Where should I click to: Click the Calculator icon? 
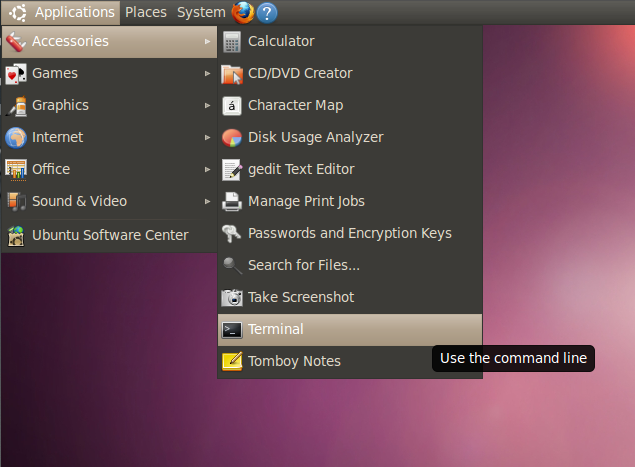232,42
